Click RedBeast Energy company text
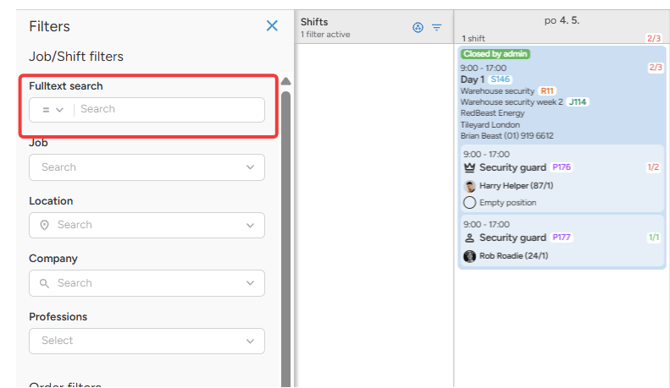670x388 pixels. pos(492,113)
